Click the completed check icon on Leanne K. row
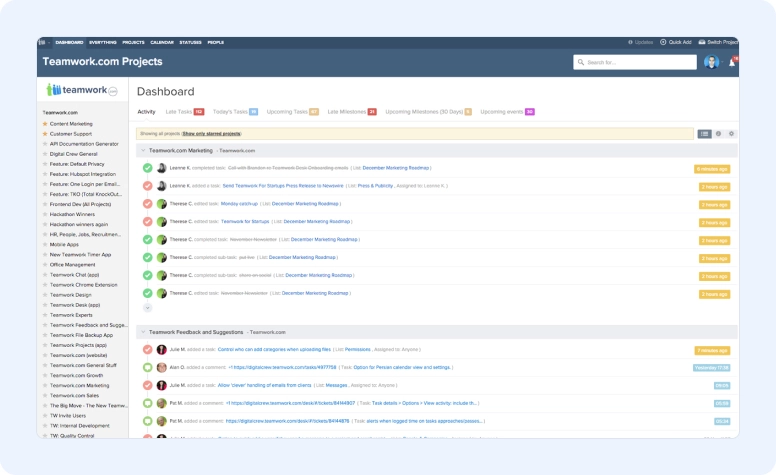This screenshot has width=776, height=475. click(147, 168)
